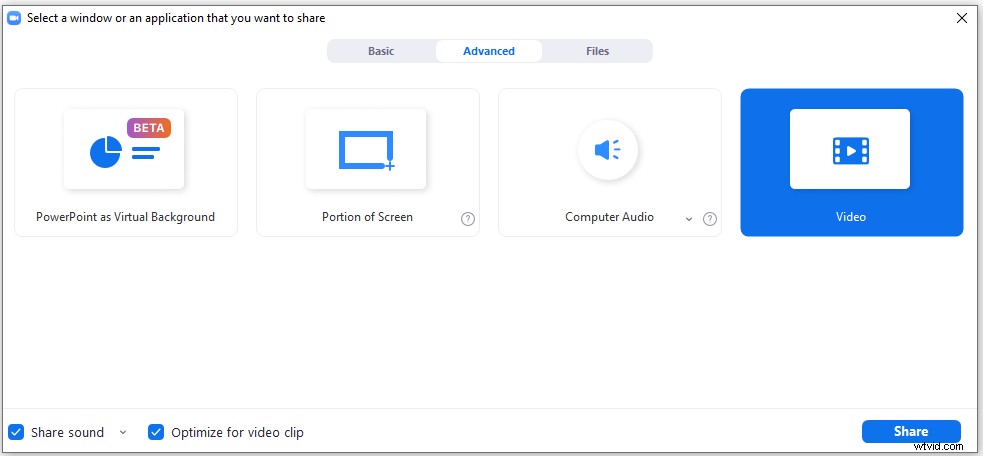
Task: Uncheck the Share sound checkbox
Action: [x=16, y=432]
